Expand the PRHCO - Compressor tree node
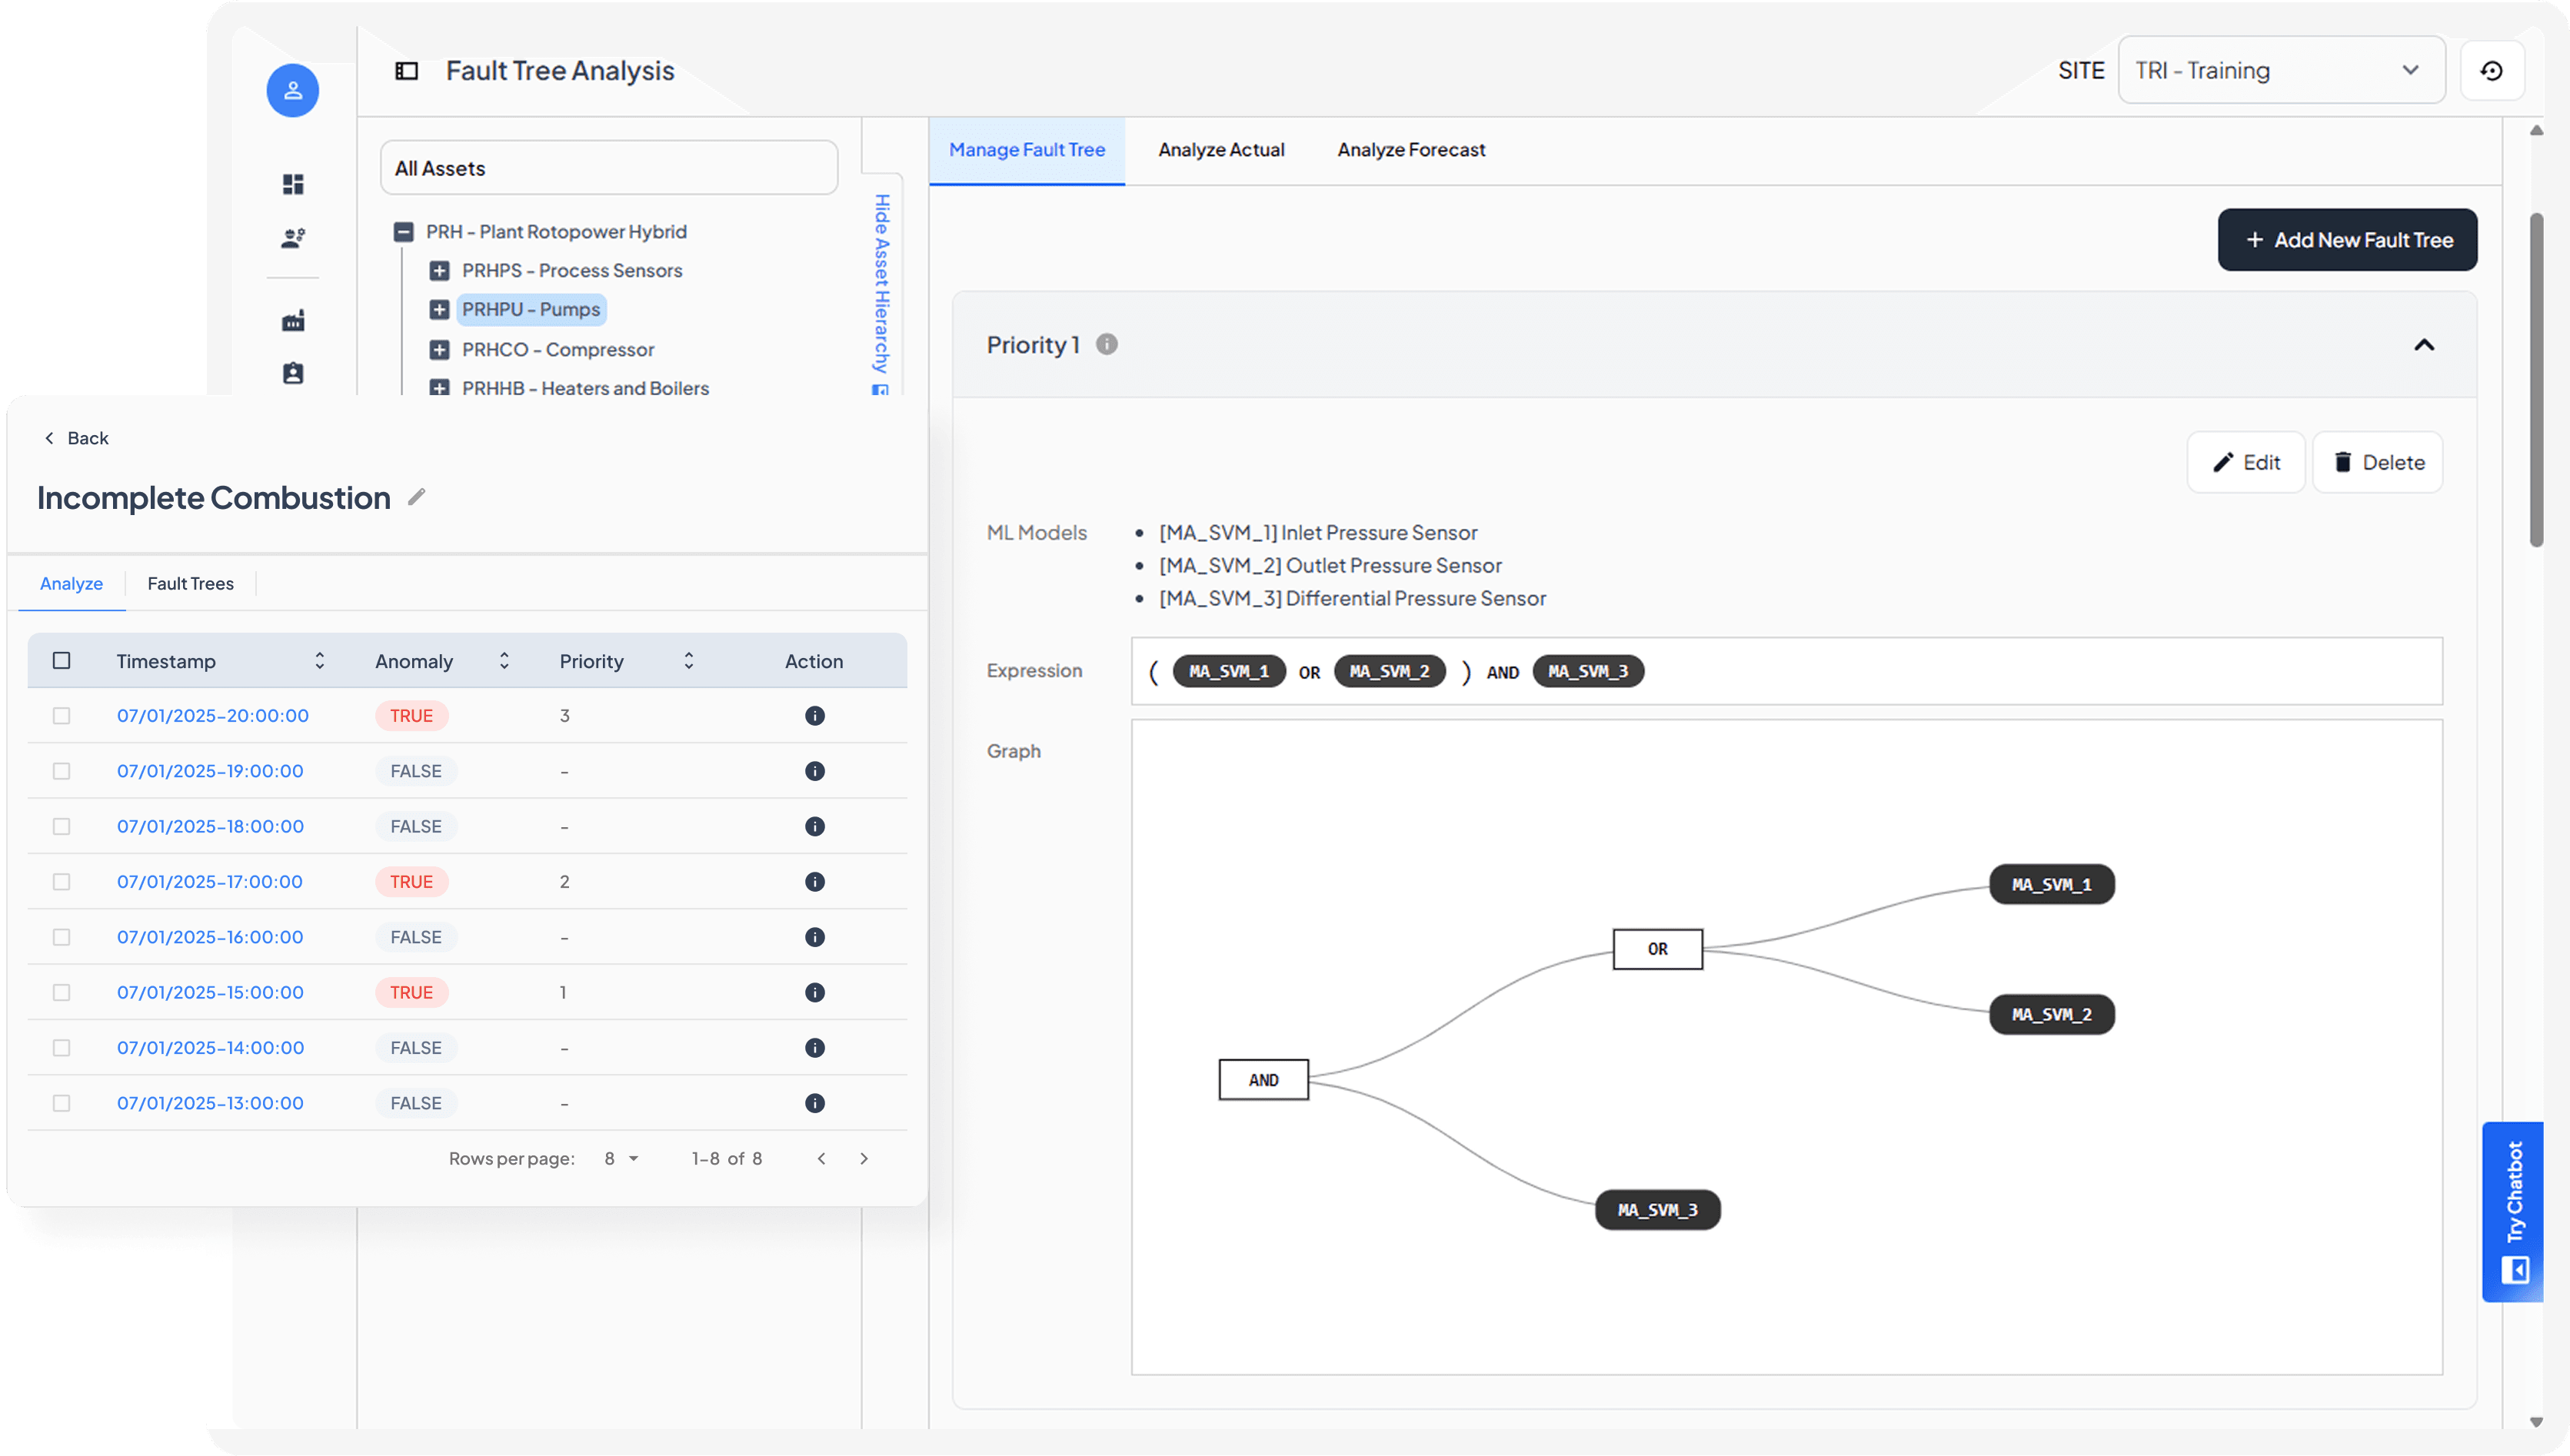Viewport: 2570px width, 1456px height. [x=439, y=350]
